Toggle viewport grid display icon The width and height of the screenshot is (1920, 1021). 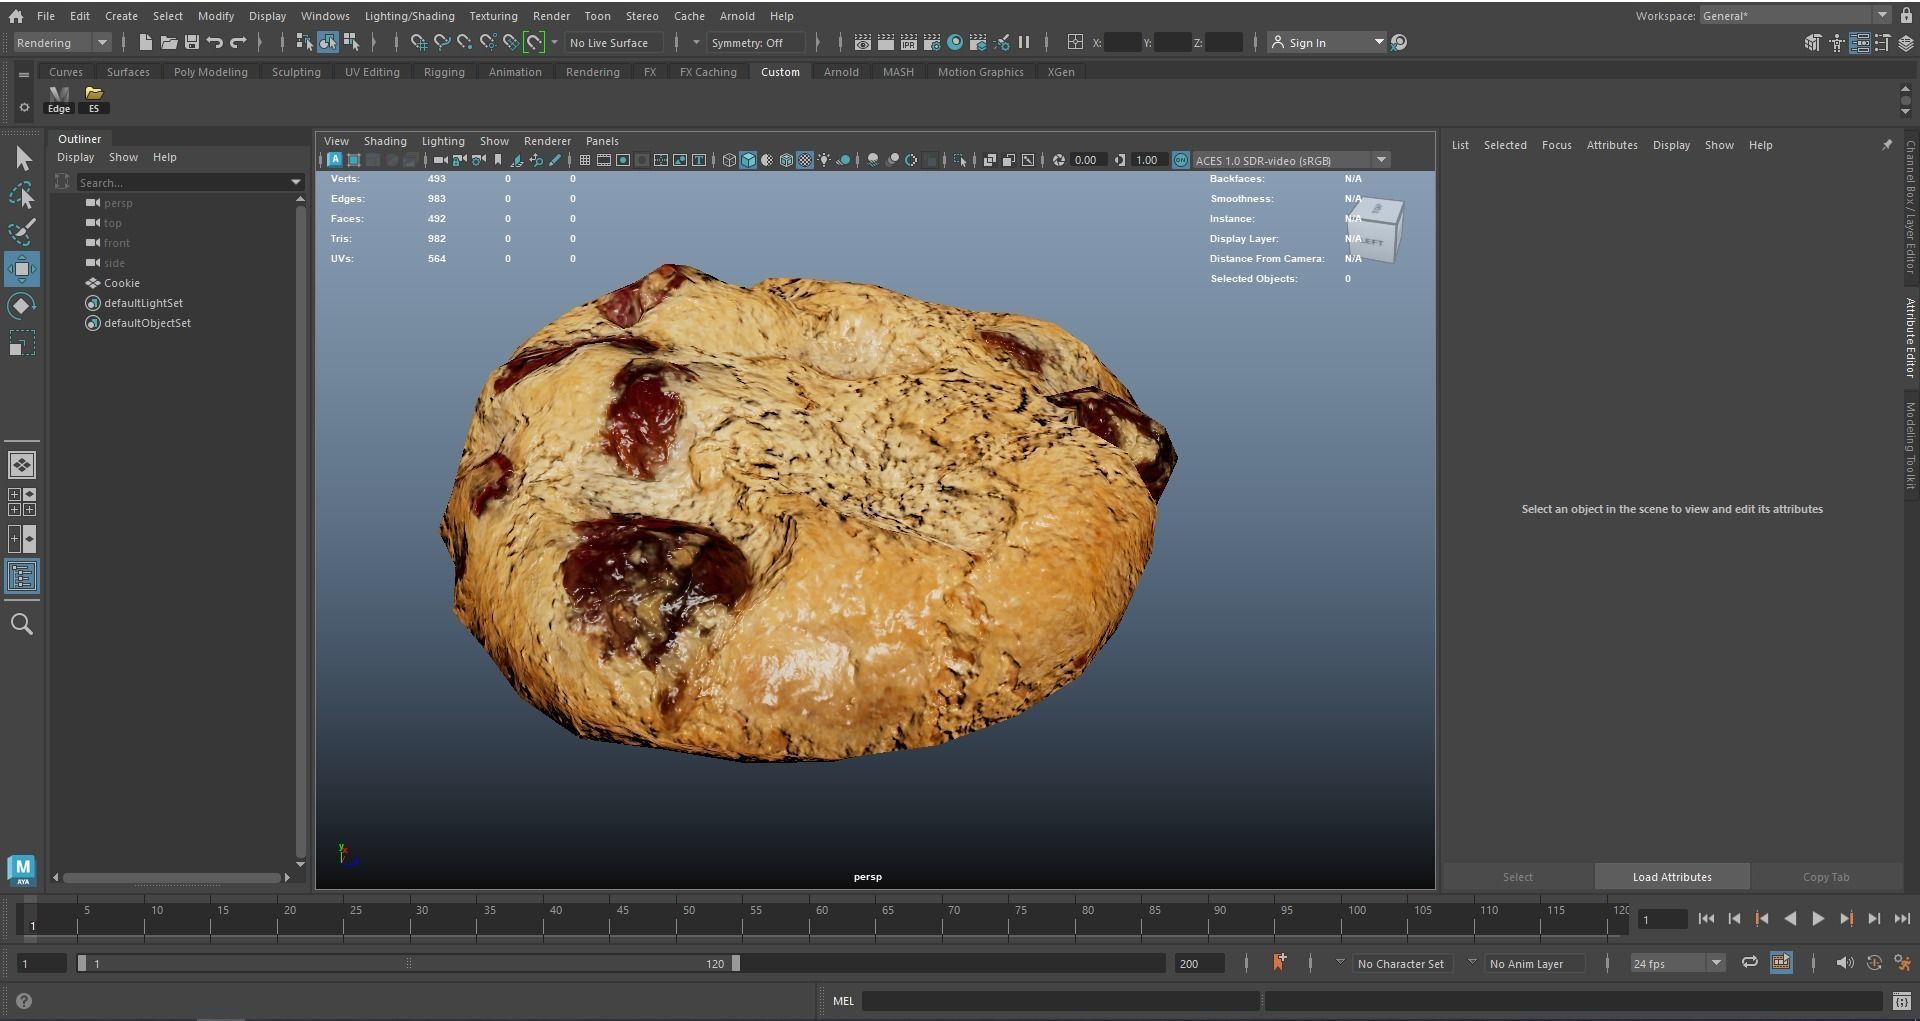point(585,160)
